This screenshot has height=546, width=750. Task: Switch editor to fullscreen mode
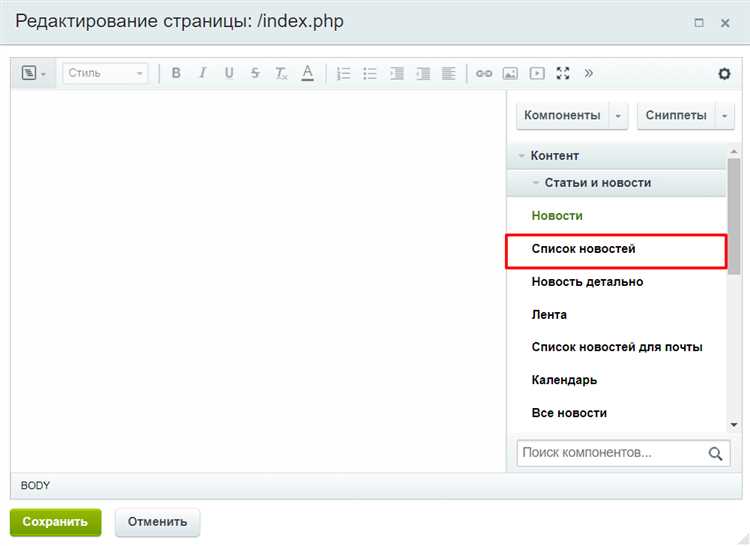(563, 73)
